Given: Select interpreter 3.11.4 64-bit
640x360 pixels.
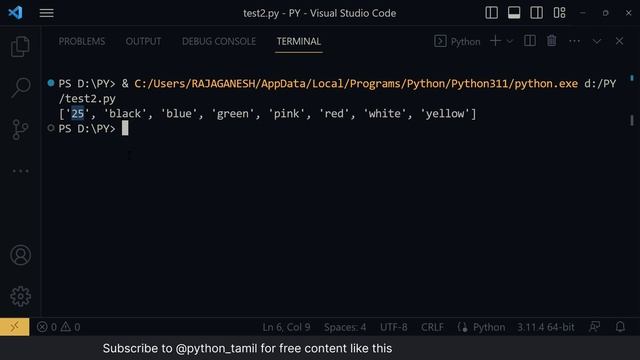Looking at the screenshot, I should pyautogui.click(x=546, y=327).
